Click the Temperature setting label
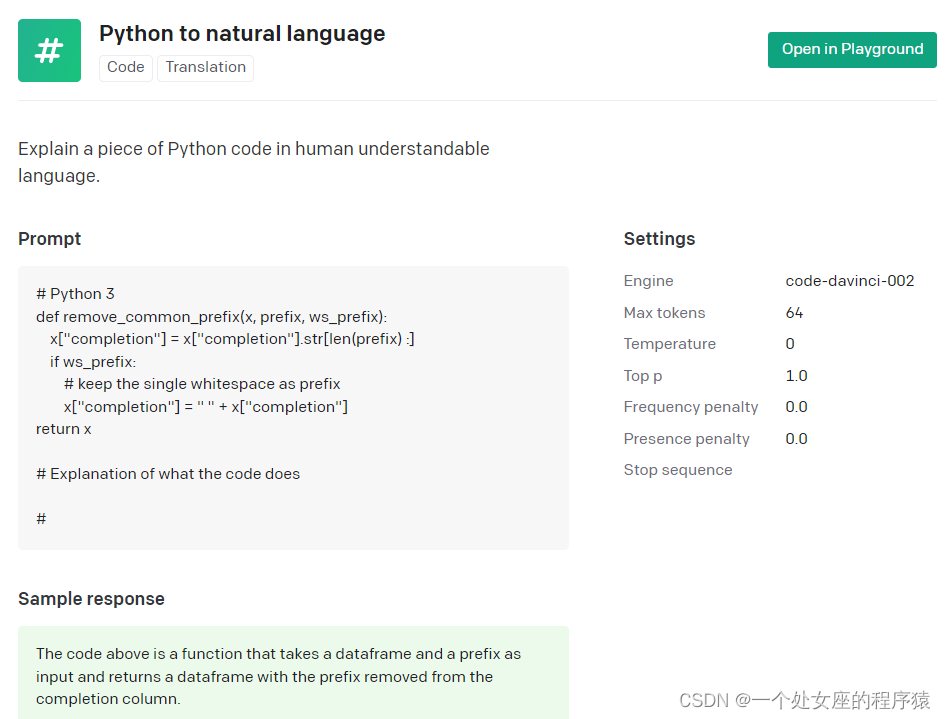The image size is (946, 719). [x=669, y=344]
